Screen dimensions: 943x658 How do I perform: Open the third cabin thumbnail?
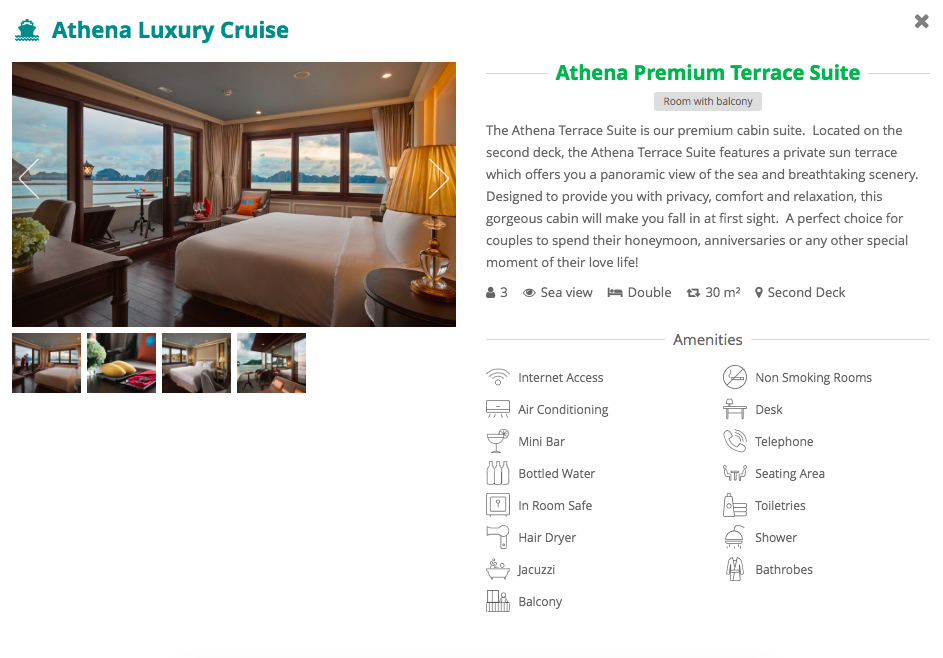(x=196, y=363)
